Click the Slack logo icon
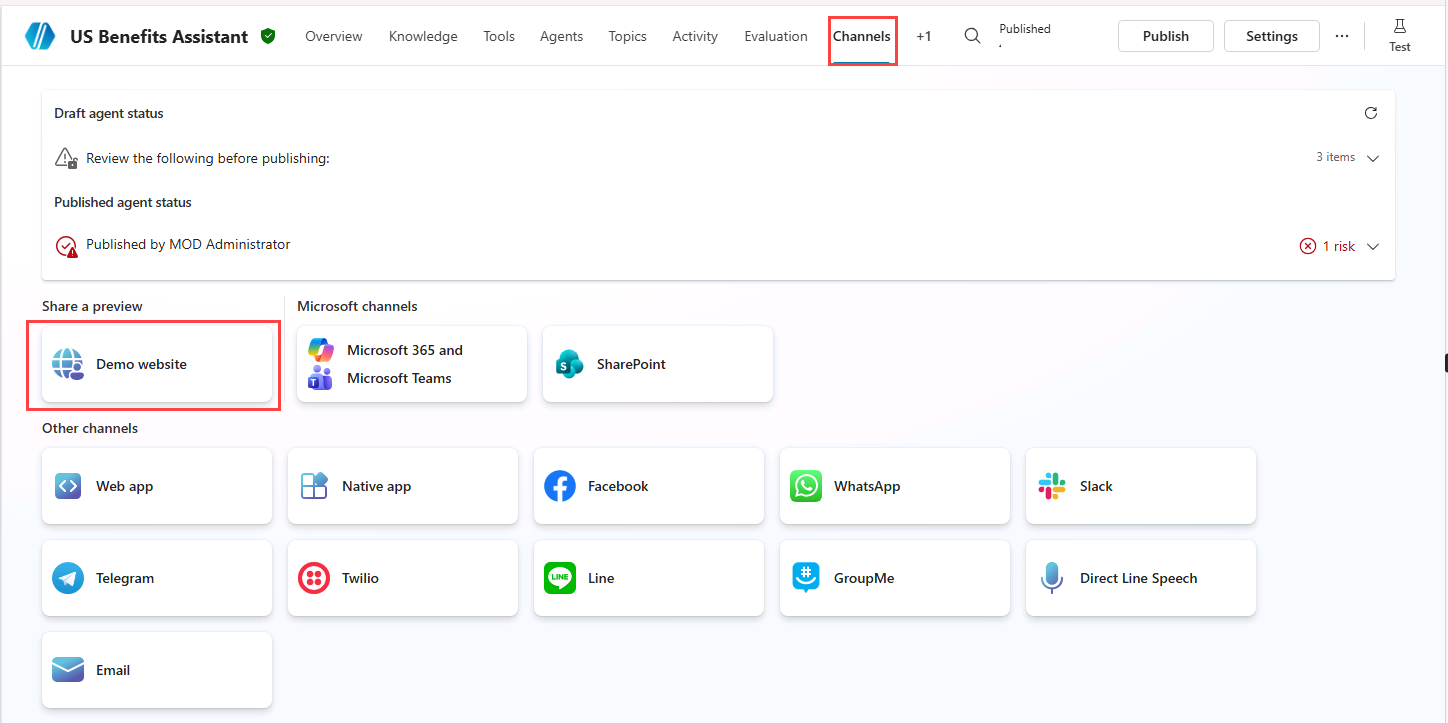 pos(1052,486)
